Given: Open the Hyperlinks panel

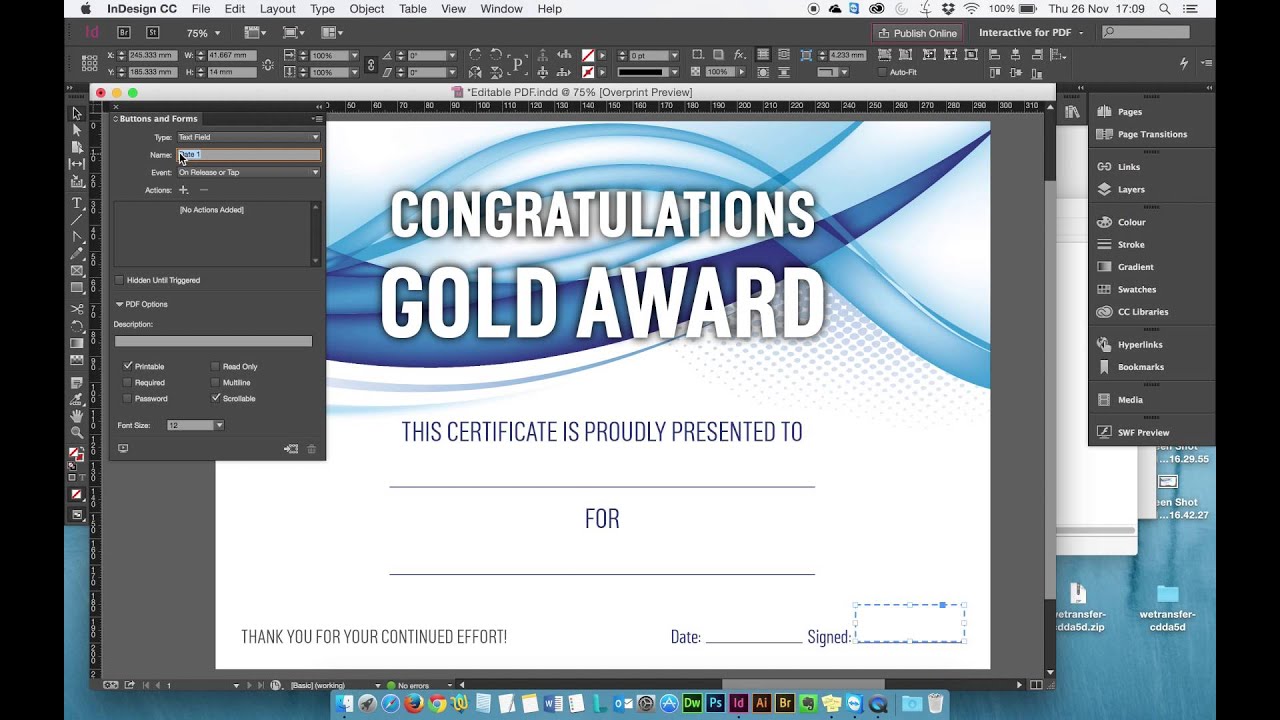Looking at the screenshot, I should click(1140, 344).
